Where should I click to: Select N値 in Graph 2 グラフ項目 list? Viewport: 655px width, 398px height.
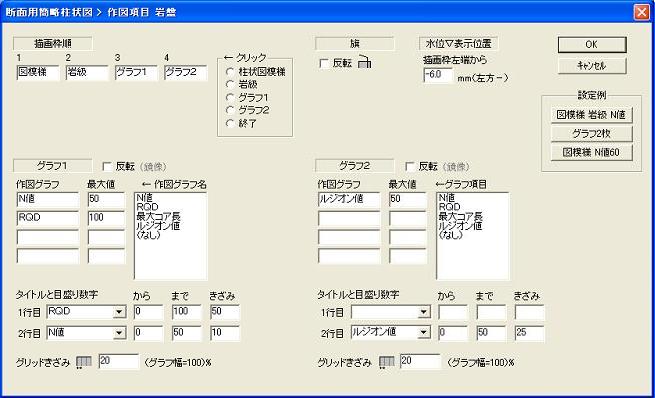[447, 198]
